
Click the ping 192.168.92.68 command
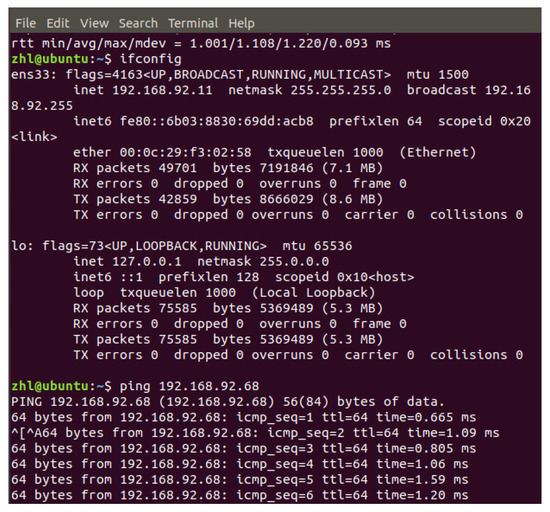click(189, 386)
